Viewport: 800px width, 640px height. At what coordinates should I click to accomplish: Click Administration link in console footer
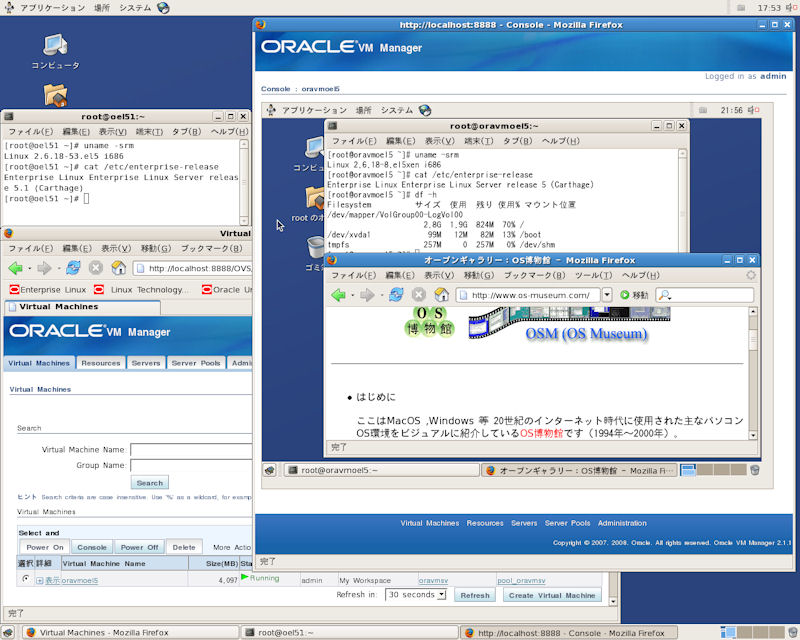pos(622,523)
